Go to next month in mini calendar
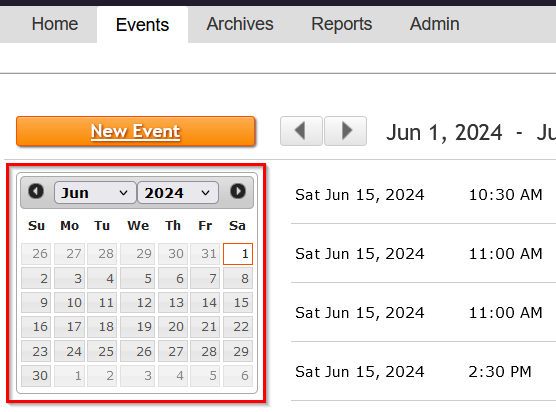 [x=238, y=191]
